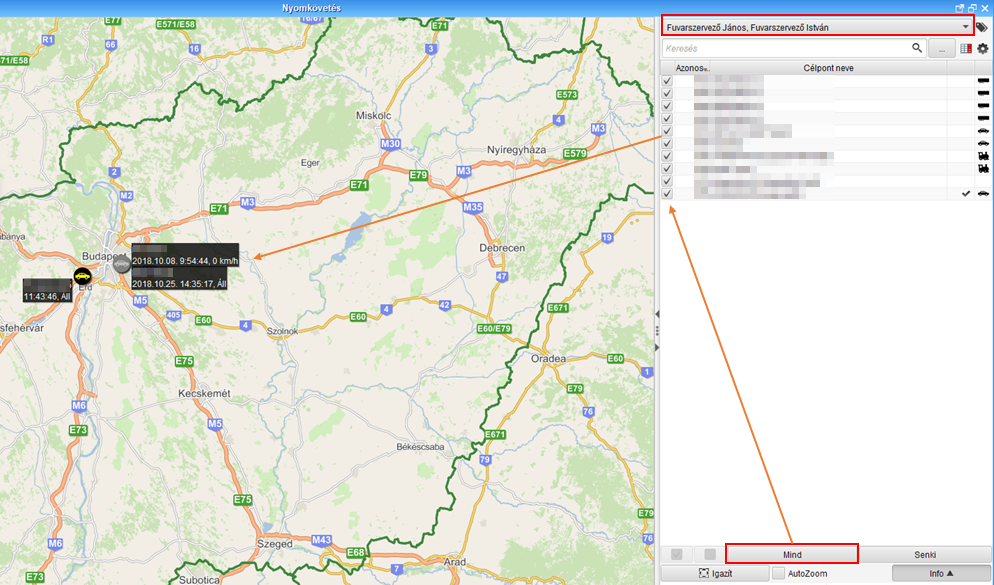This screenshot has height=585, width=994.
Task: Open the settings gear in the list panel
Action: (982, 48)
